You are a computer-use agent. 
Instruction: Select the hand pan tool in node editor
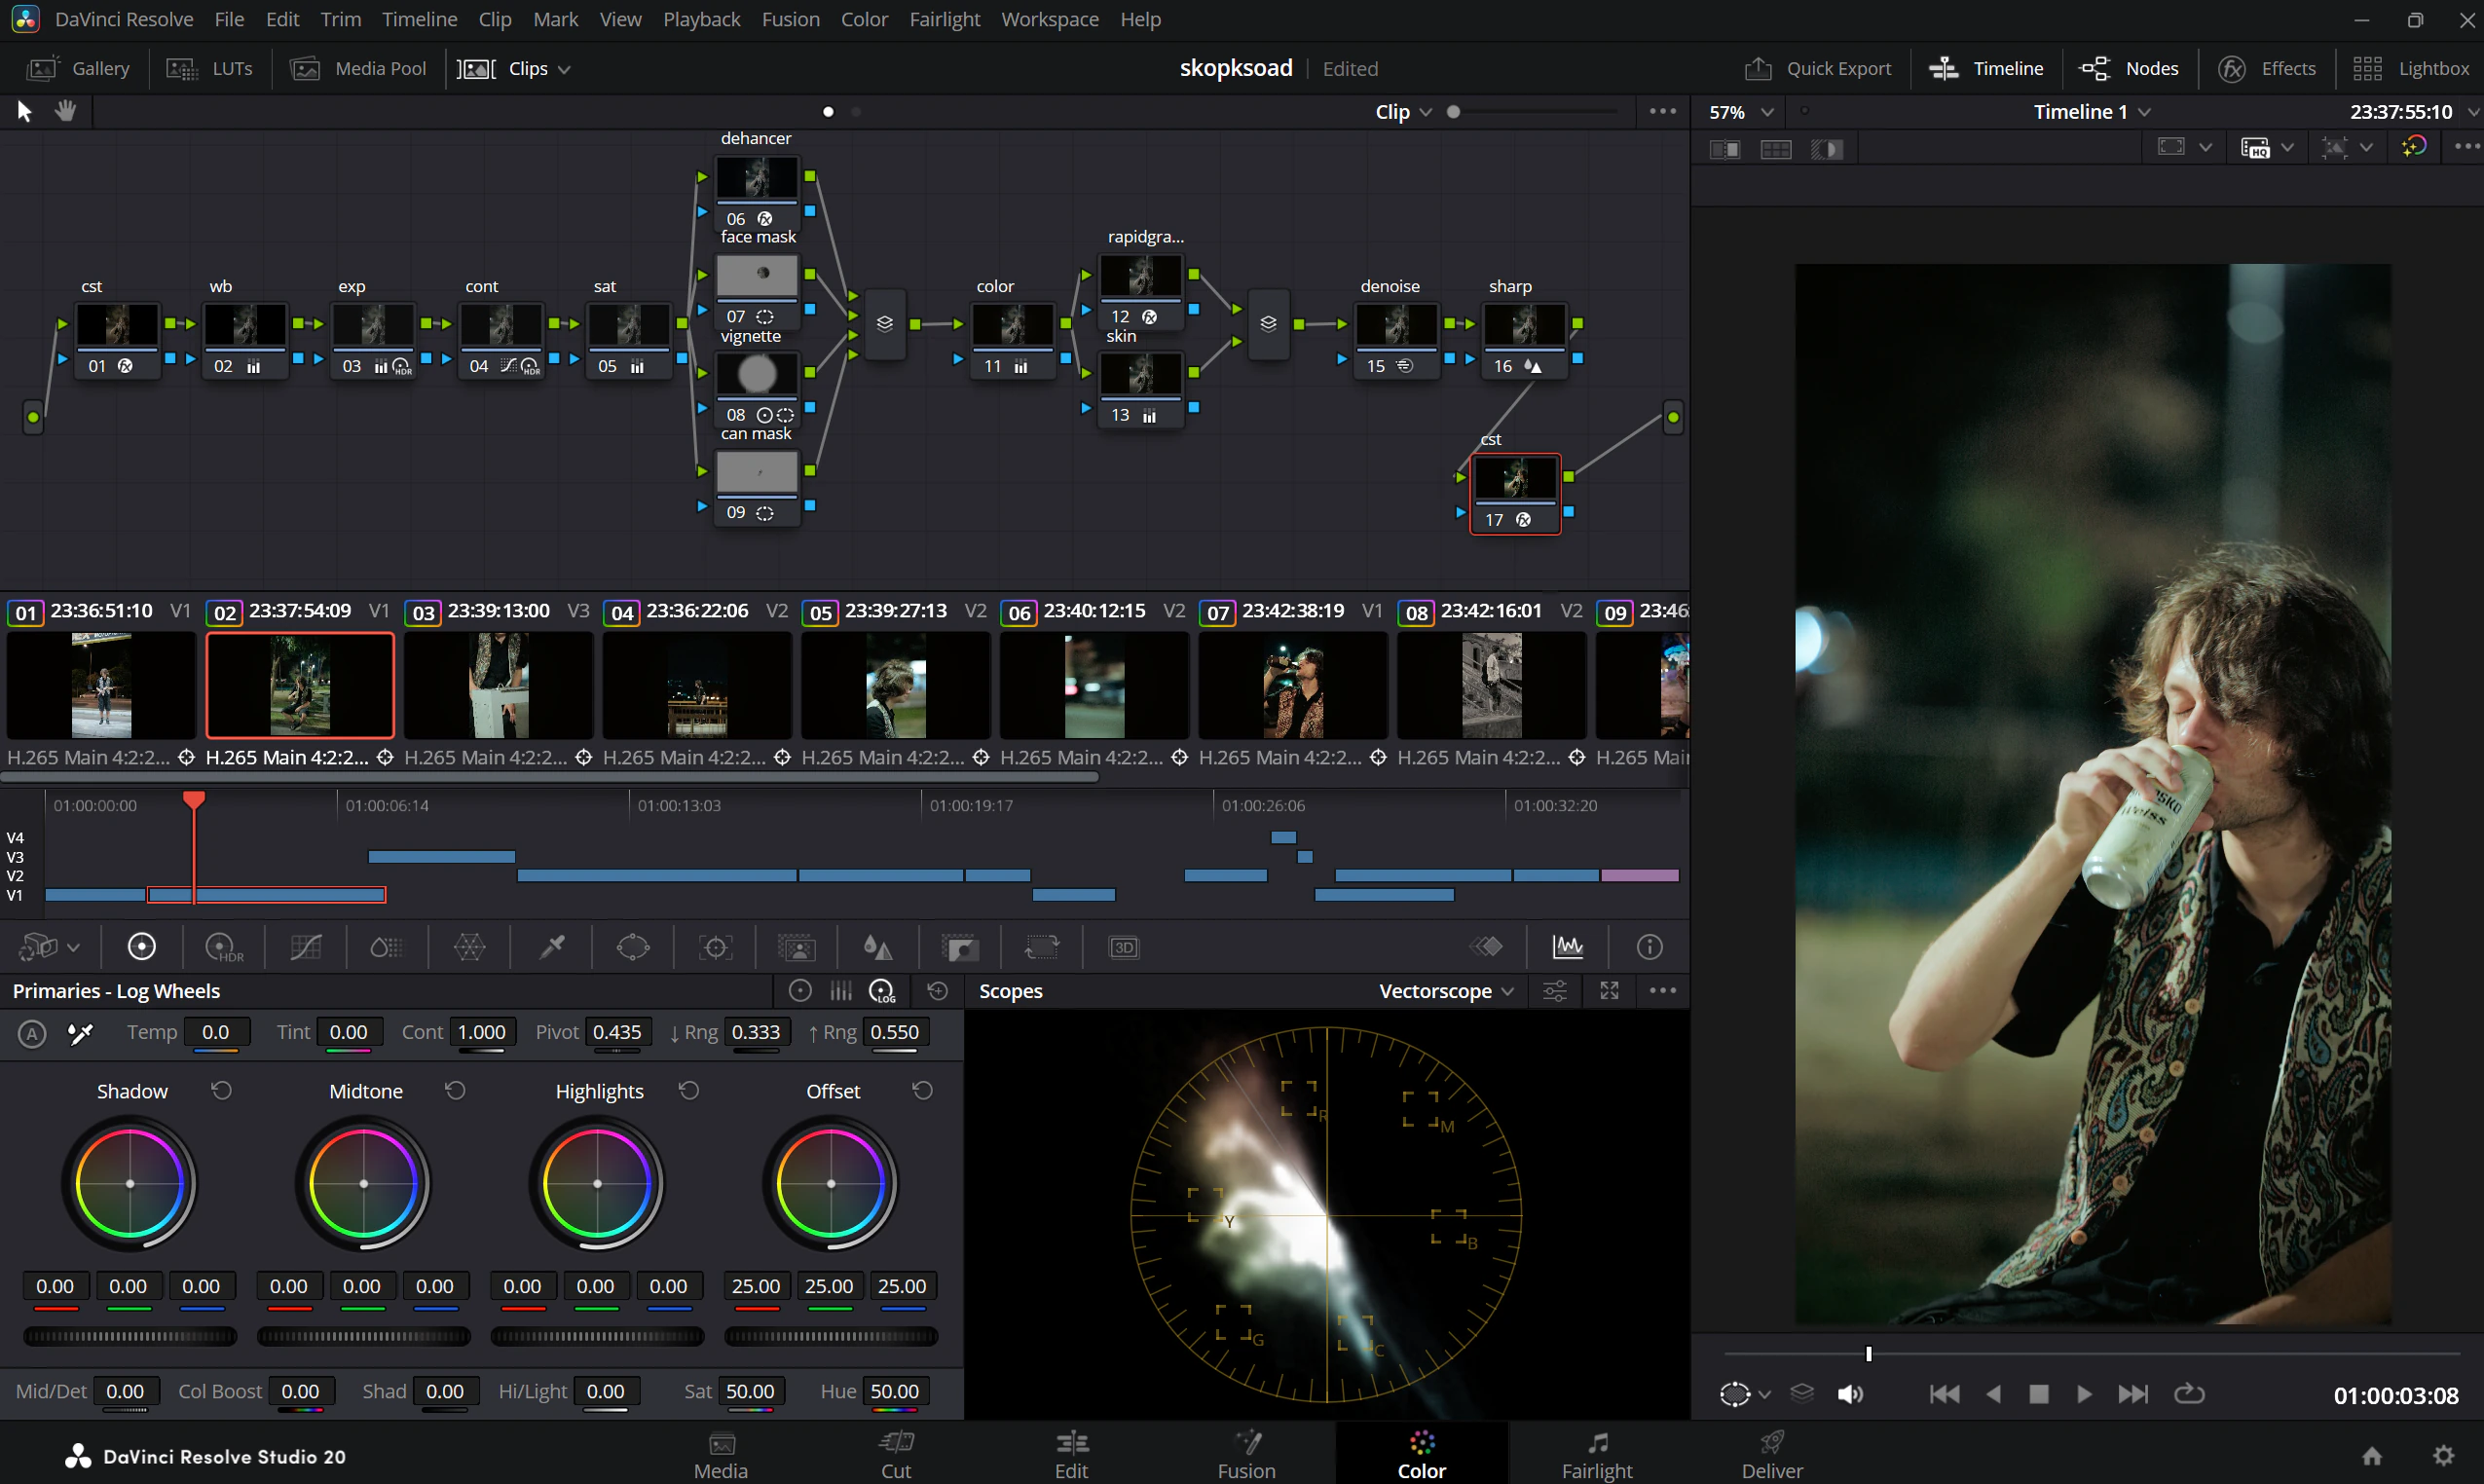pos(66,111)
